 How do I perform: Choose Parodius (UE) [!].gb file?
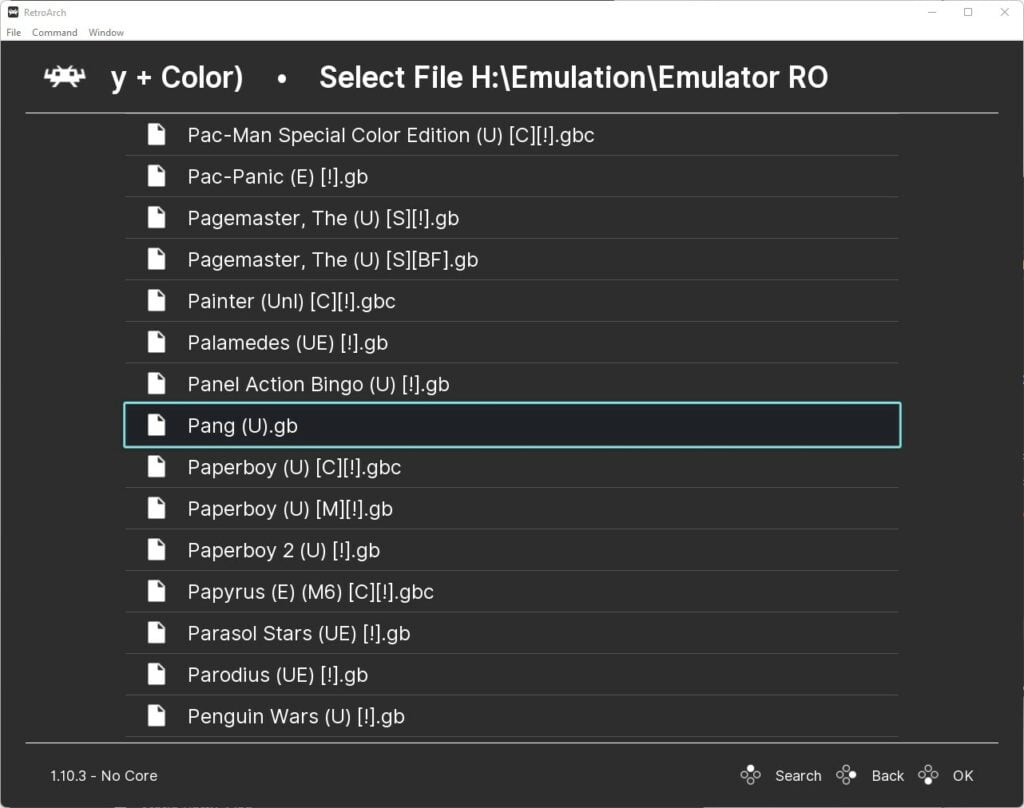(x=512, y=674)
